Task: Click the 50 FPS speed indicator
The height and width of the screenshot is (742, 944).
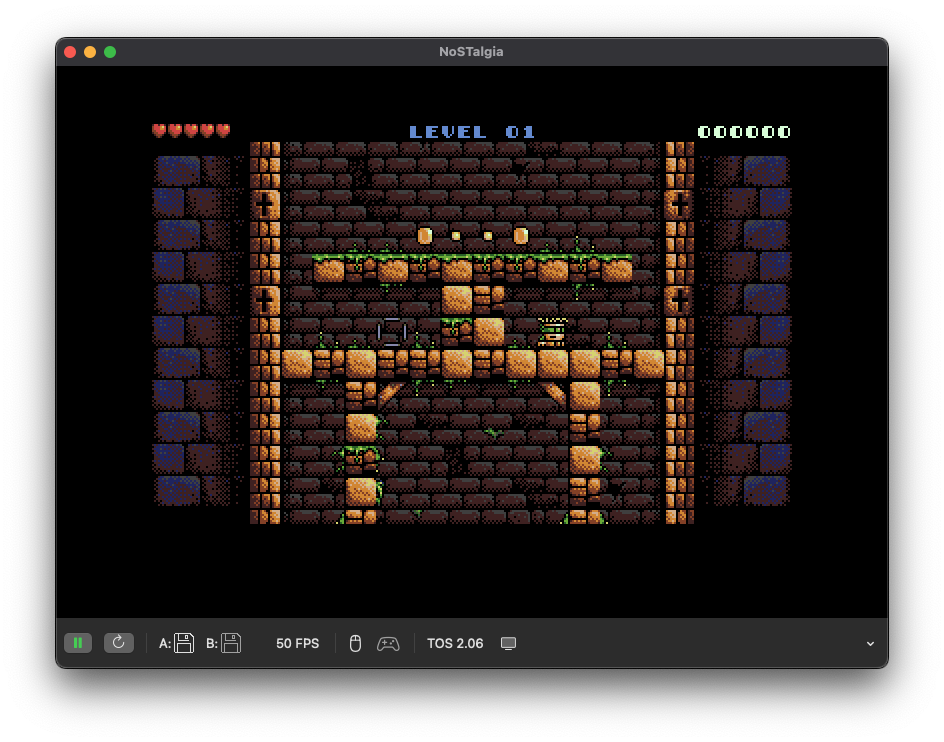Action: pyautogui.click(x=297, y=643)
